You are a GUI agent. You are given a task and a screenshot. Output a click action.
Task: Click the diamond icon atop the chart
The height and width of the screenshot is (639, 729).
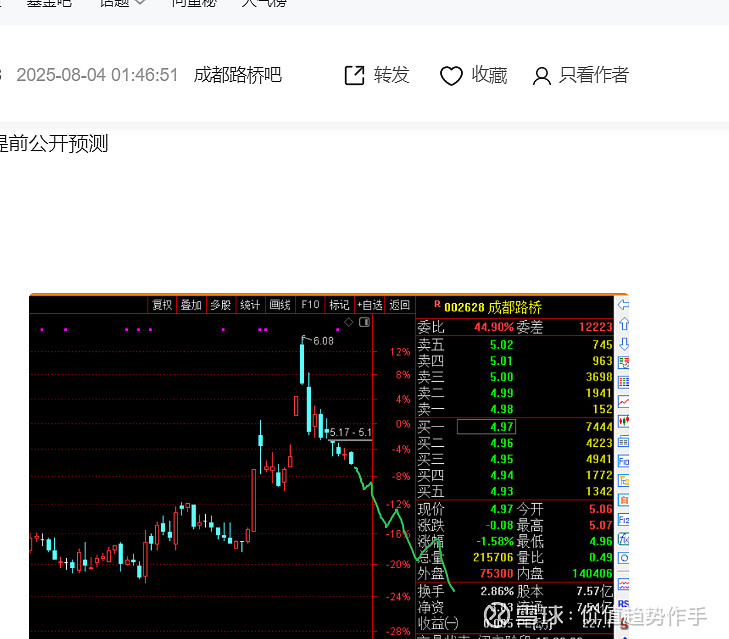(349, 322)
